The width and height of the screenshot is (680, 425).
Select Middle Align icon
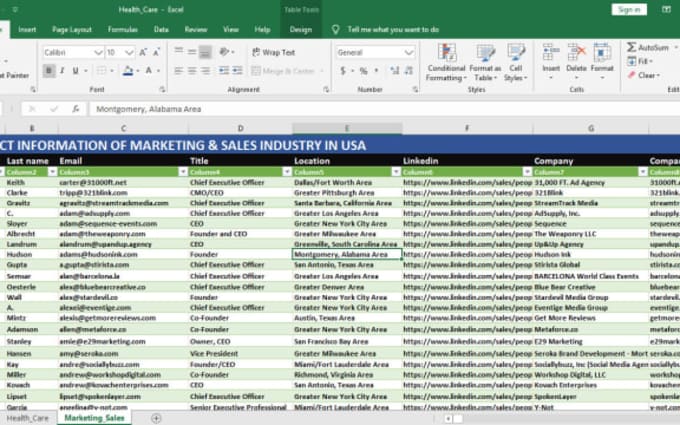tap(192, 52)
